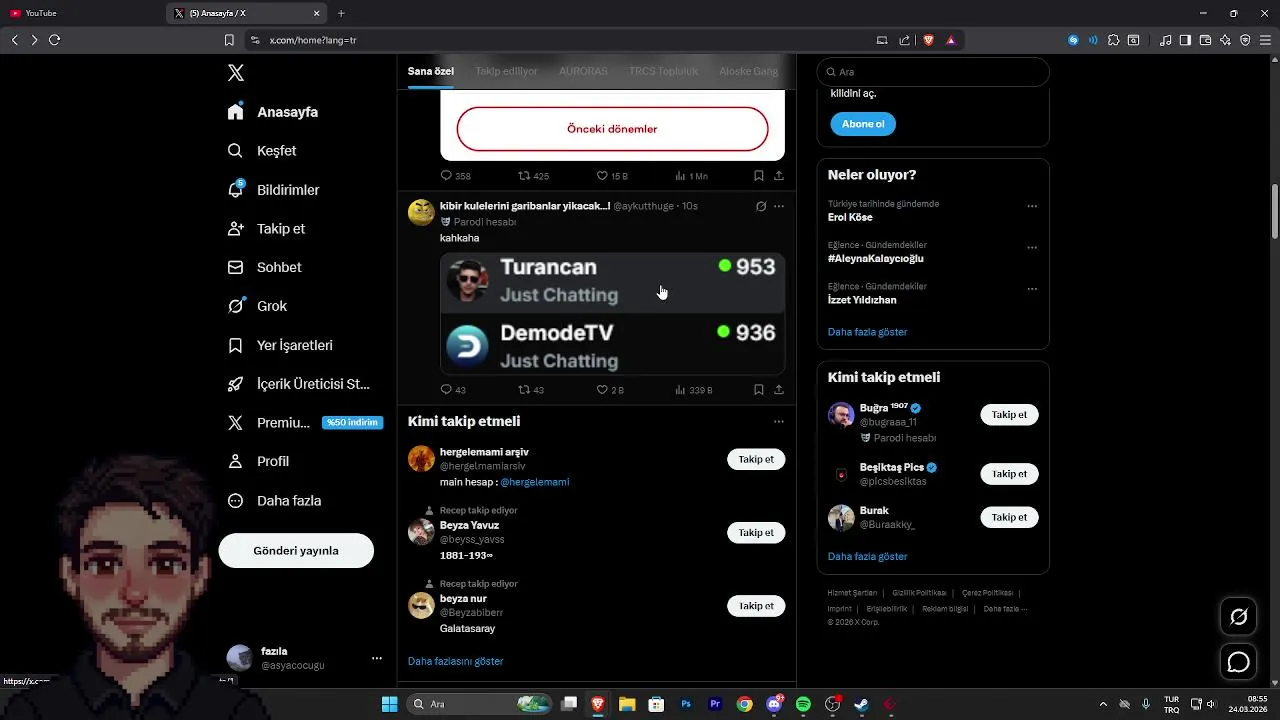Click the X logo in sidebar
The height and width of the screenshot is (720, 1280).
pyautogui.click(x=236, y=73)
